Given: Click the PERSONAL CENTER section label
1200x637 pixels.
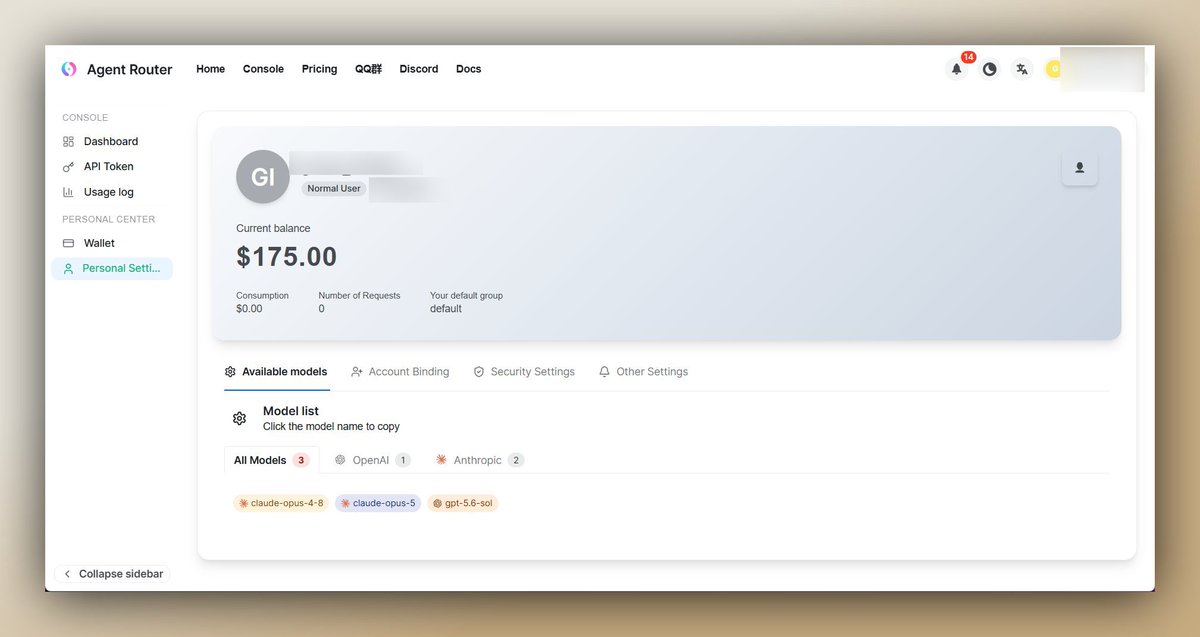Looking at the screenshot, I should [x=109, y=219].
